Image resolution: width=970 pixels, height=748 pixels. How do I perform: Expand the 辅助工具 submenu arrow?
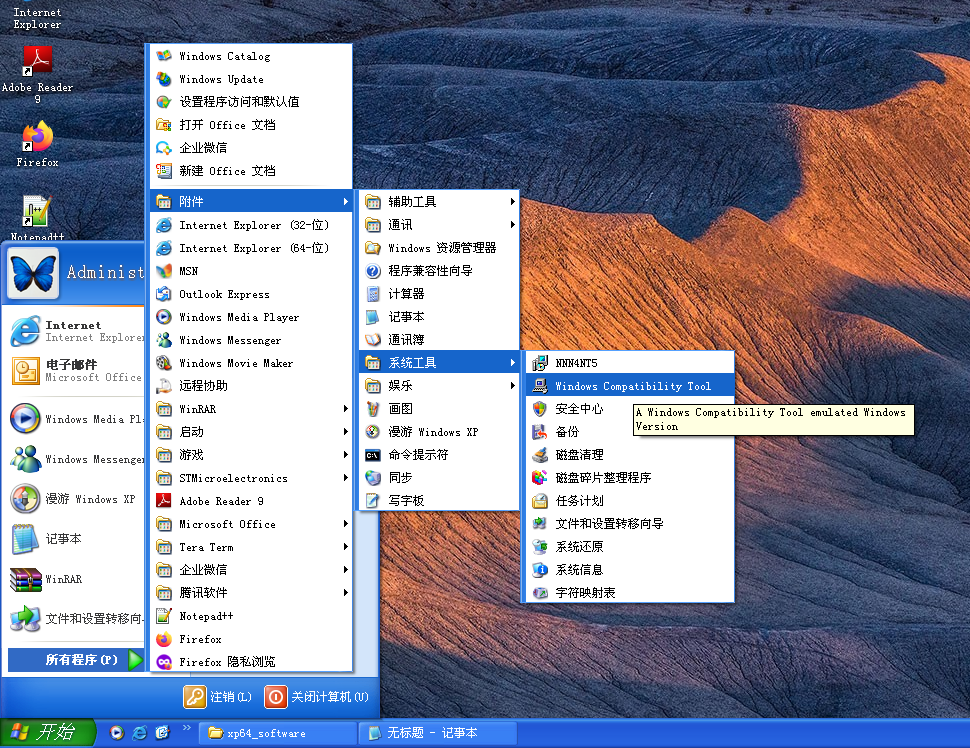[x=513, y=202]
